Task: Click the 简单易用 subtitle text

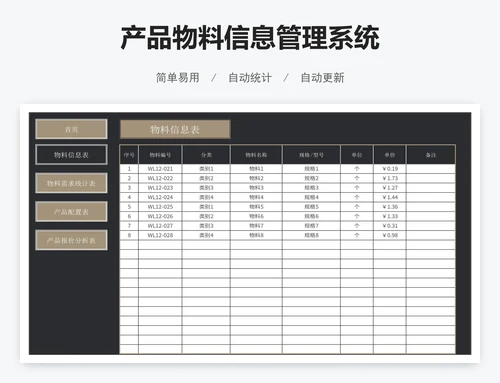Action: pyautogui.click(x=178, y=78)
